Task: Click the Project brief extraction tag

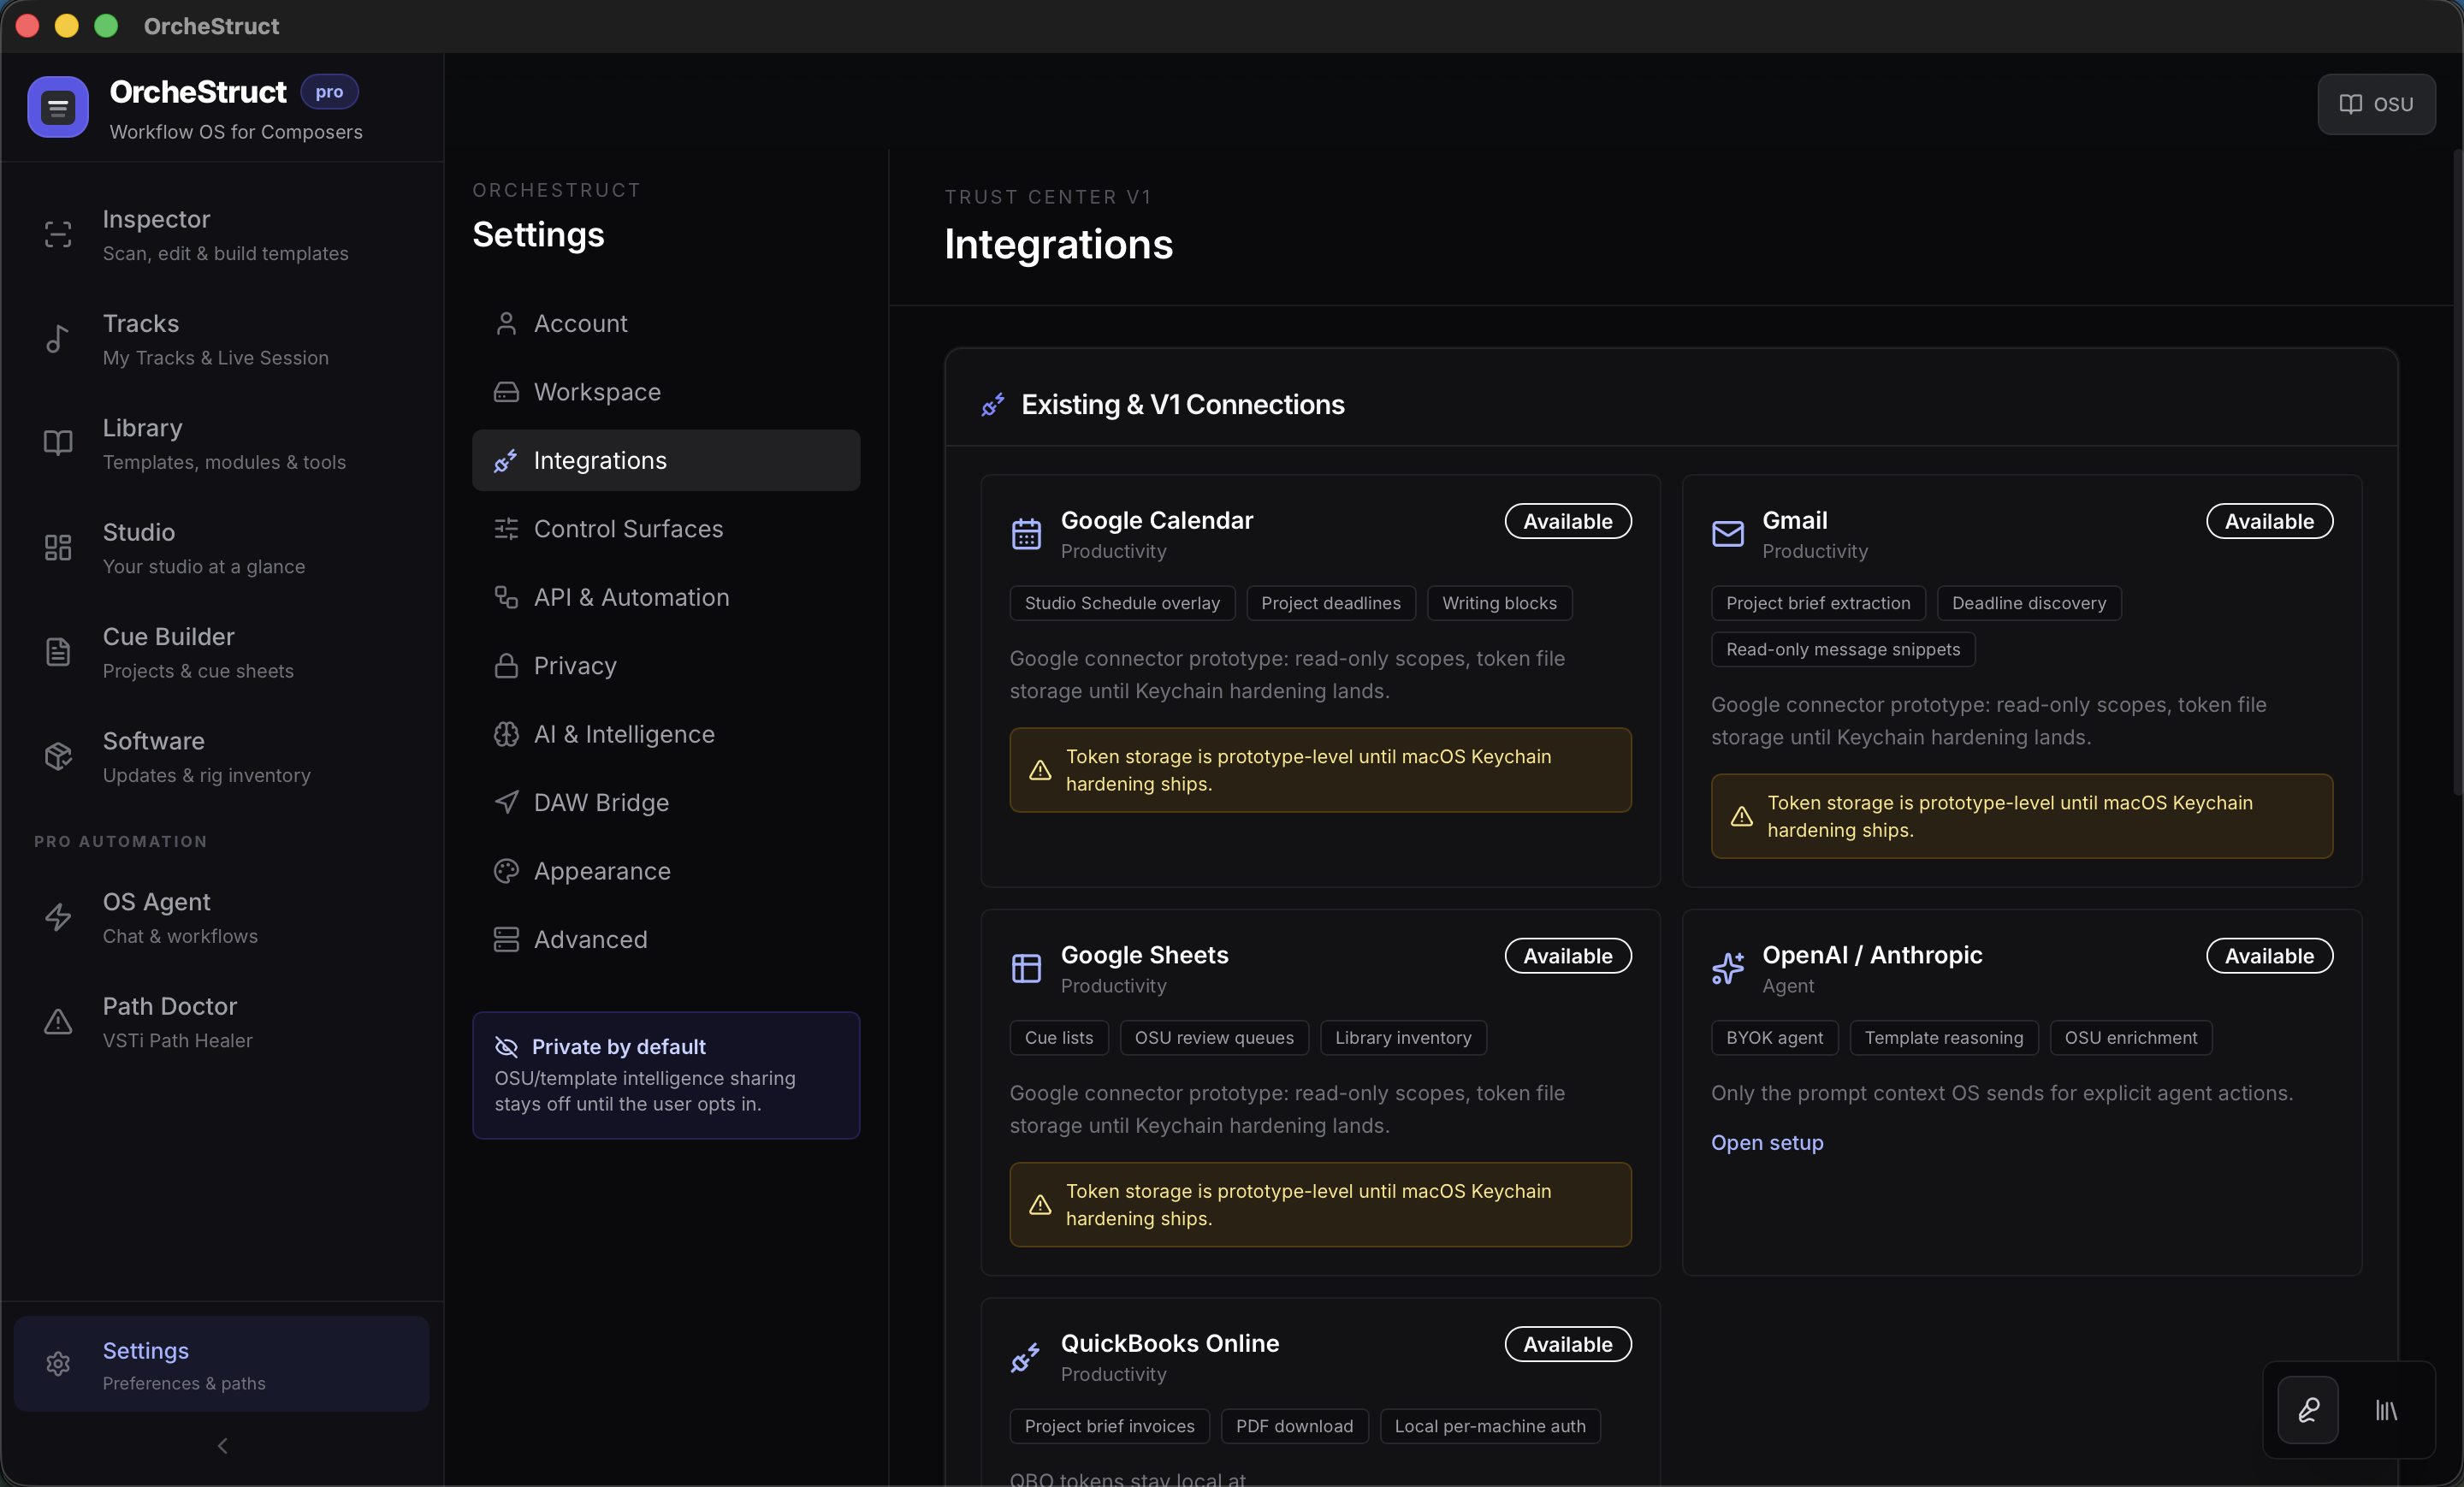Action: click(1818, 603)
